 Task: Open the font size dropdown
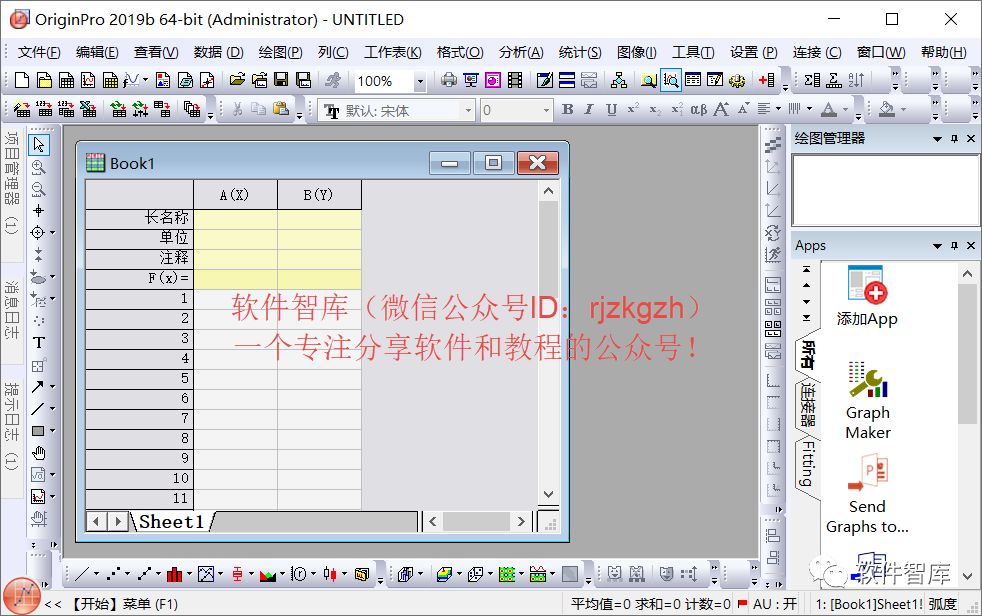(546, 111)
